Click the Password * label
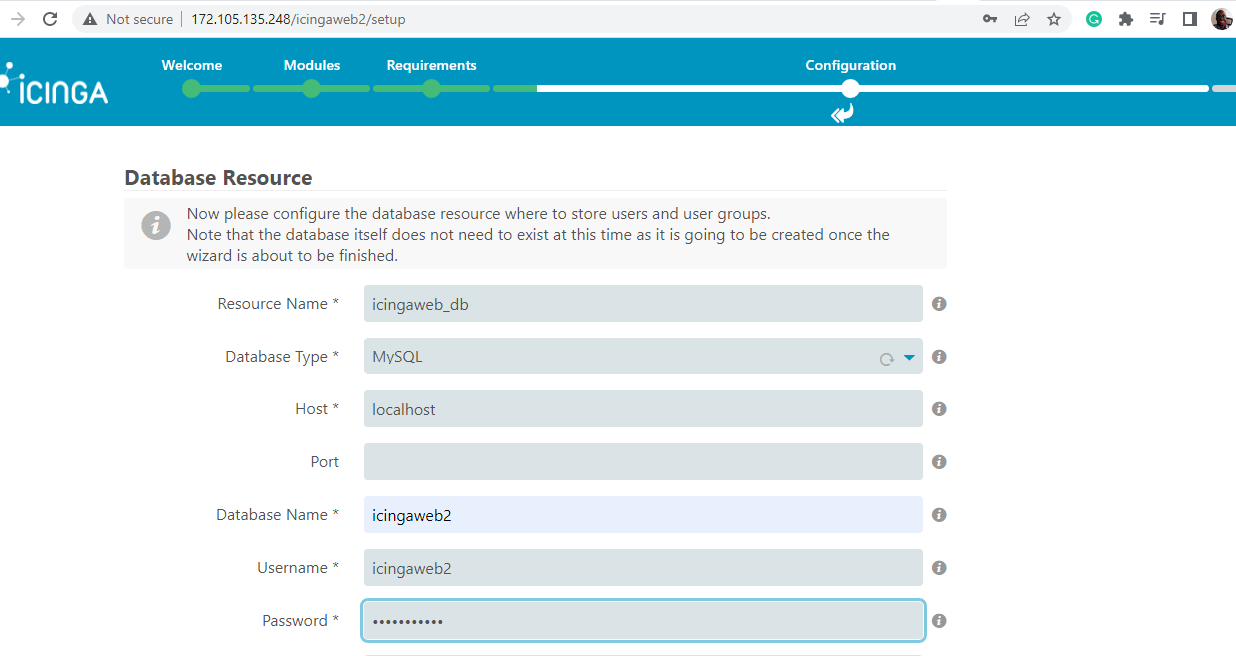The image size is (1236, 656). [x=300, y=621]
